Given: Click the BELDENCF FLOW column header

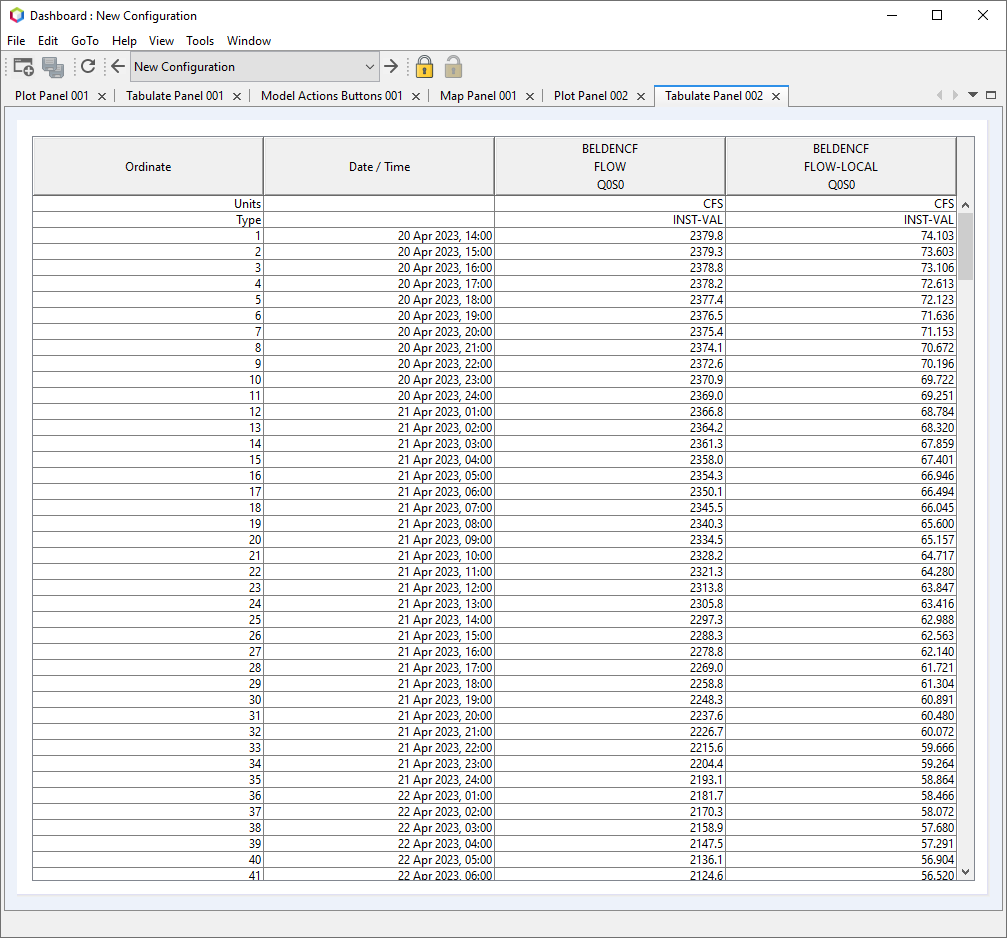Looking at the screenshot, I should (x=610, y=165).
